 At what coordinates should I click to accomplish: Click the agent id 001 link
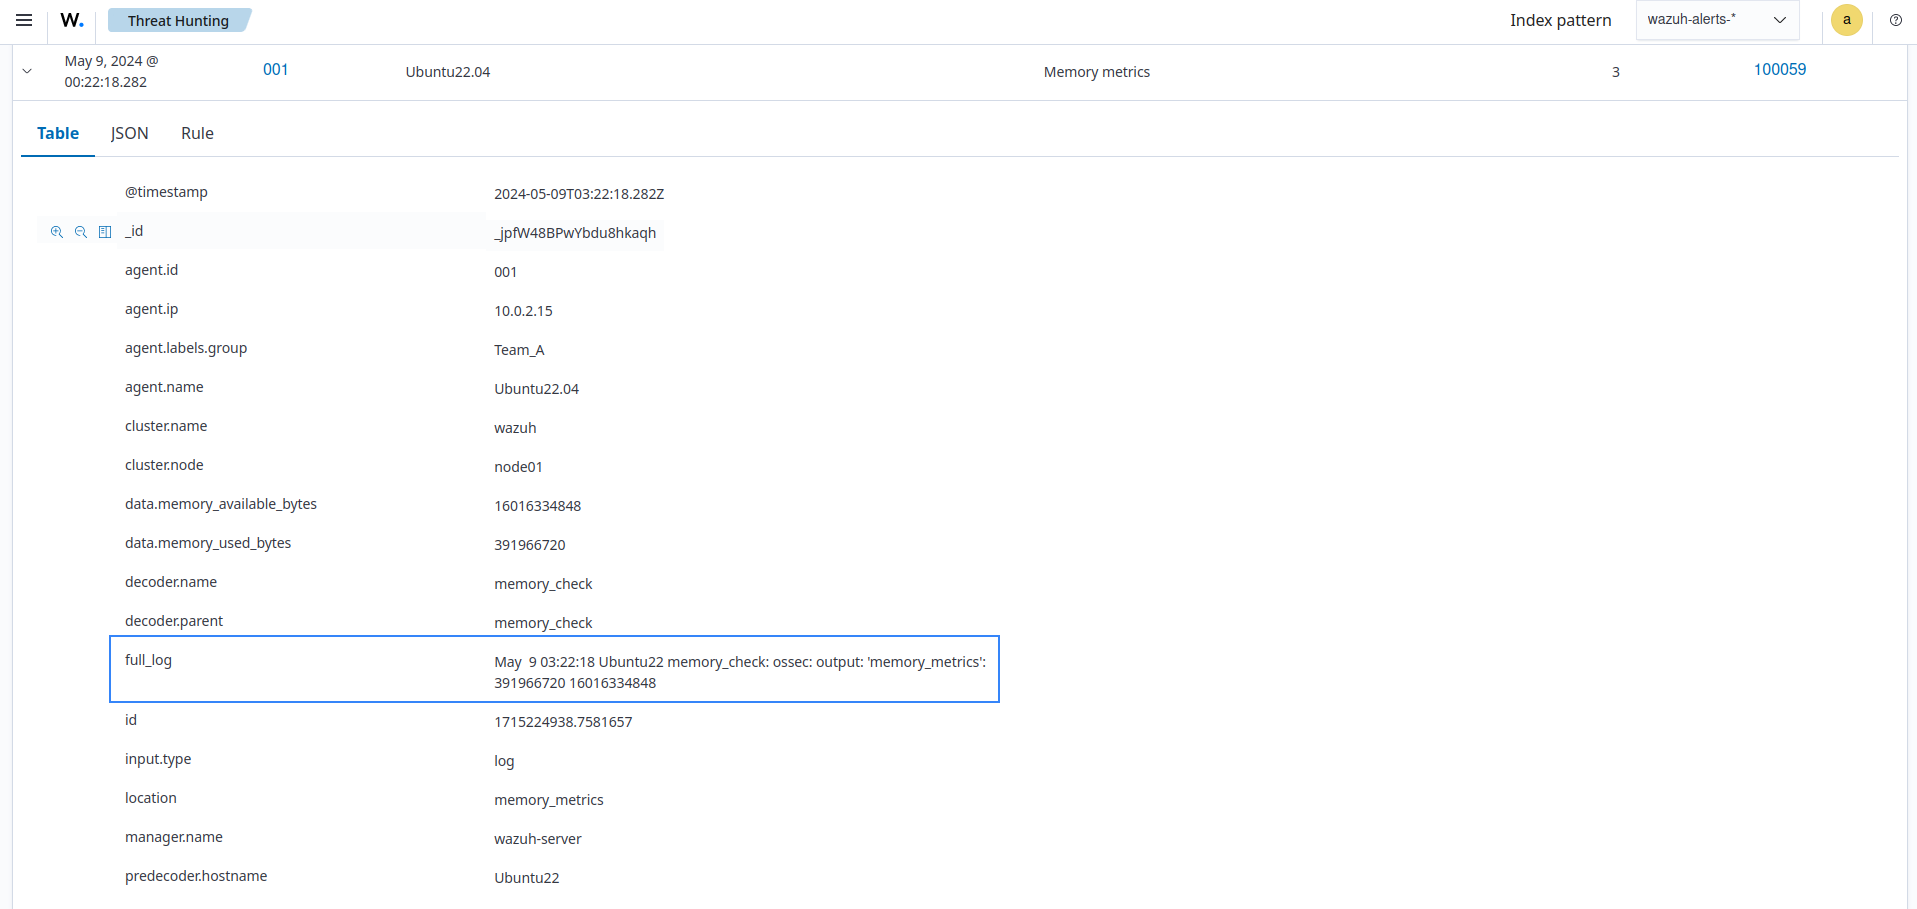(x=274, y=69)
